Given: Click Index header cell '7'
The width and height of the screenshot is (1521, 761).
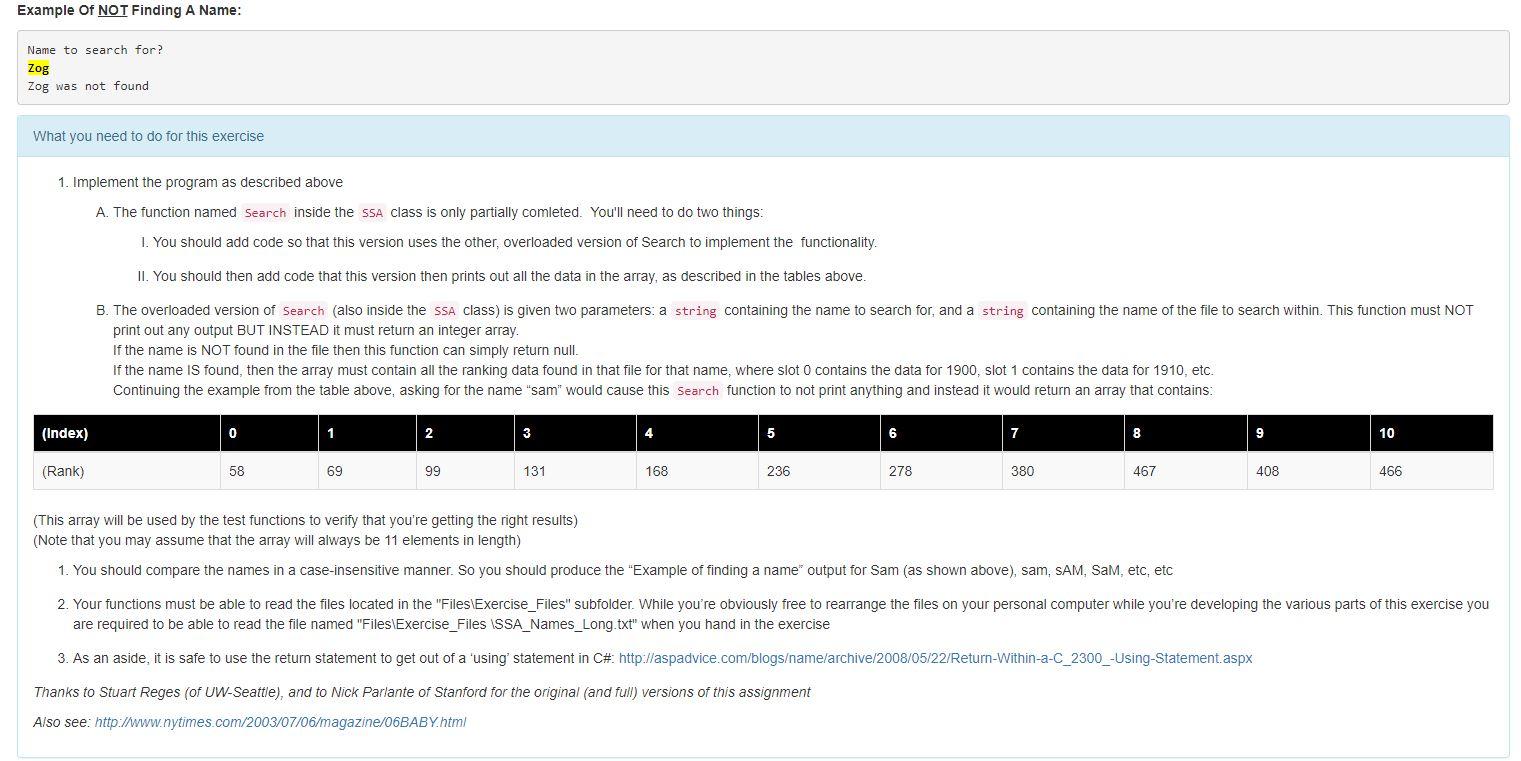Looking at the screenshot, I should click(1063, 433).
